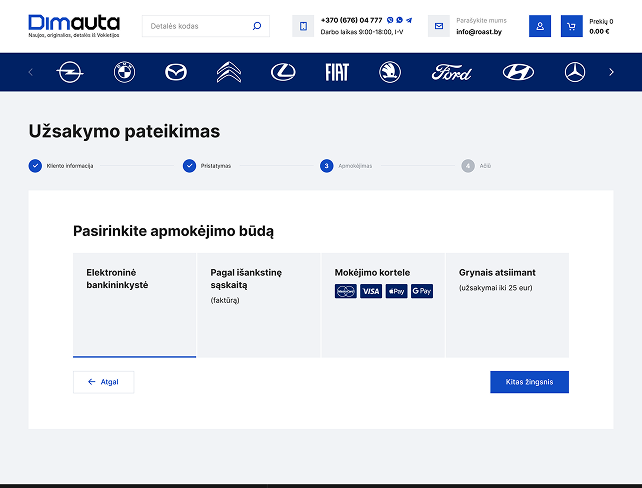Image resolution: width=642 pixels, height=488 pixels.
Task: Click the Mastercard logo
Action: pyautogui.click(x=346, y=291)
